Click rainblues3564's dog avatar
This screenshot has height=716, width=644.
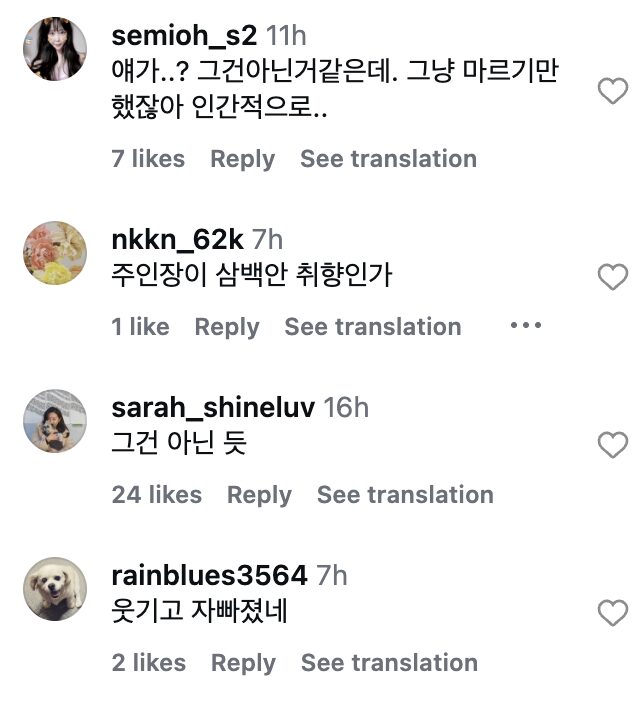coord(55,589)
